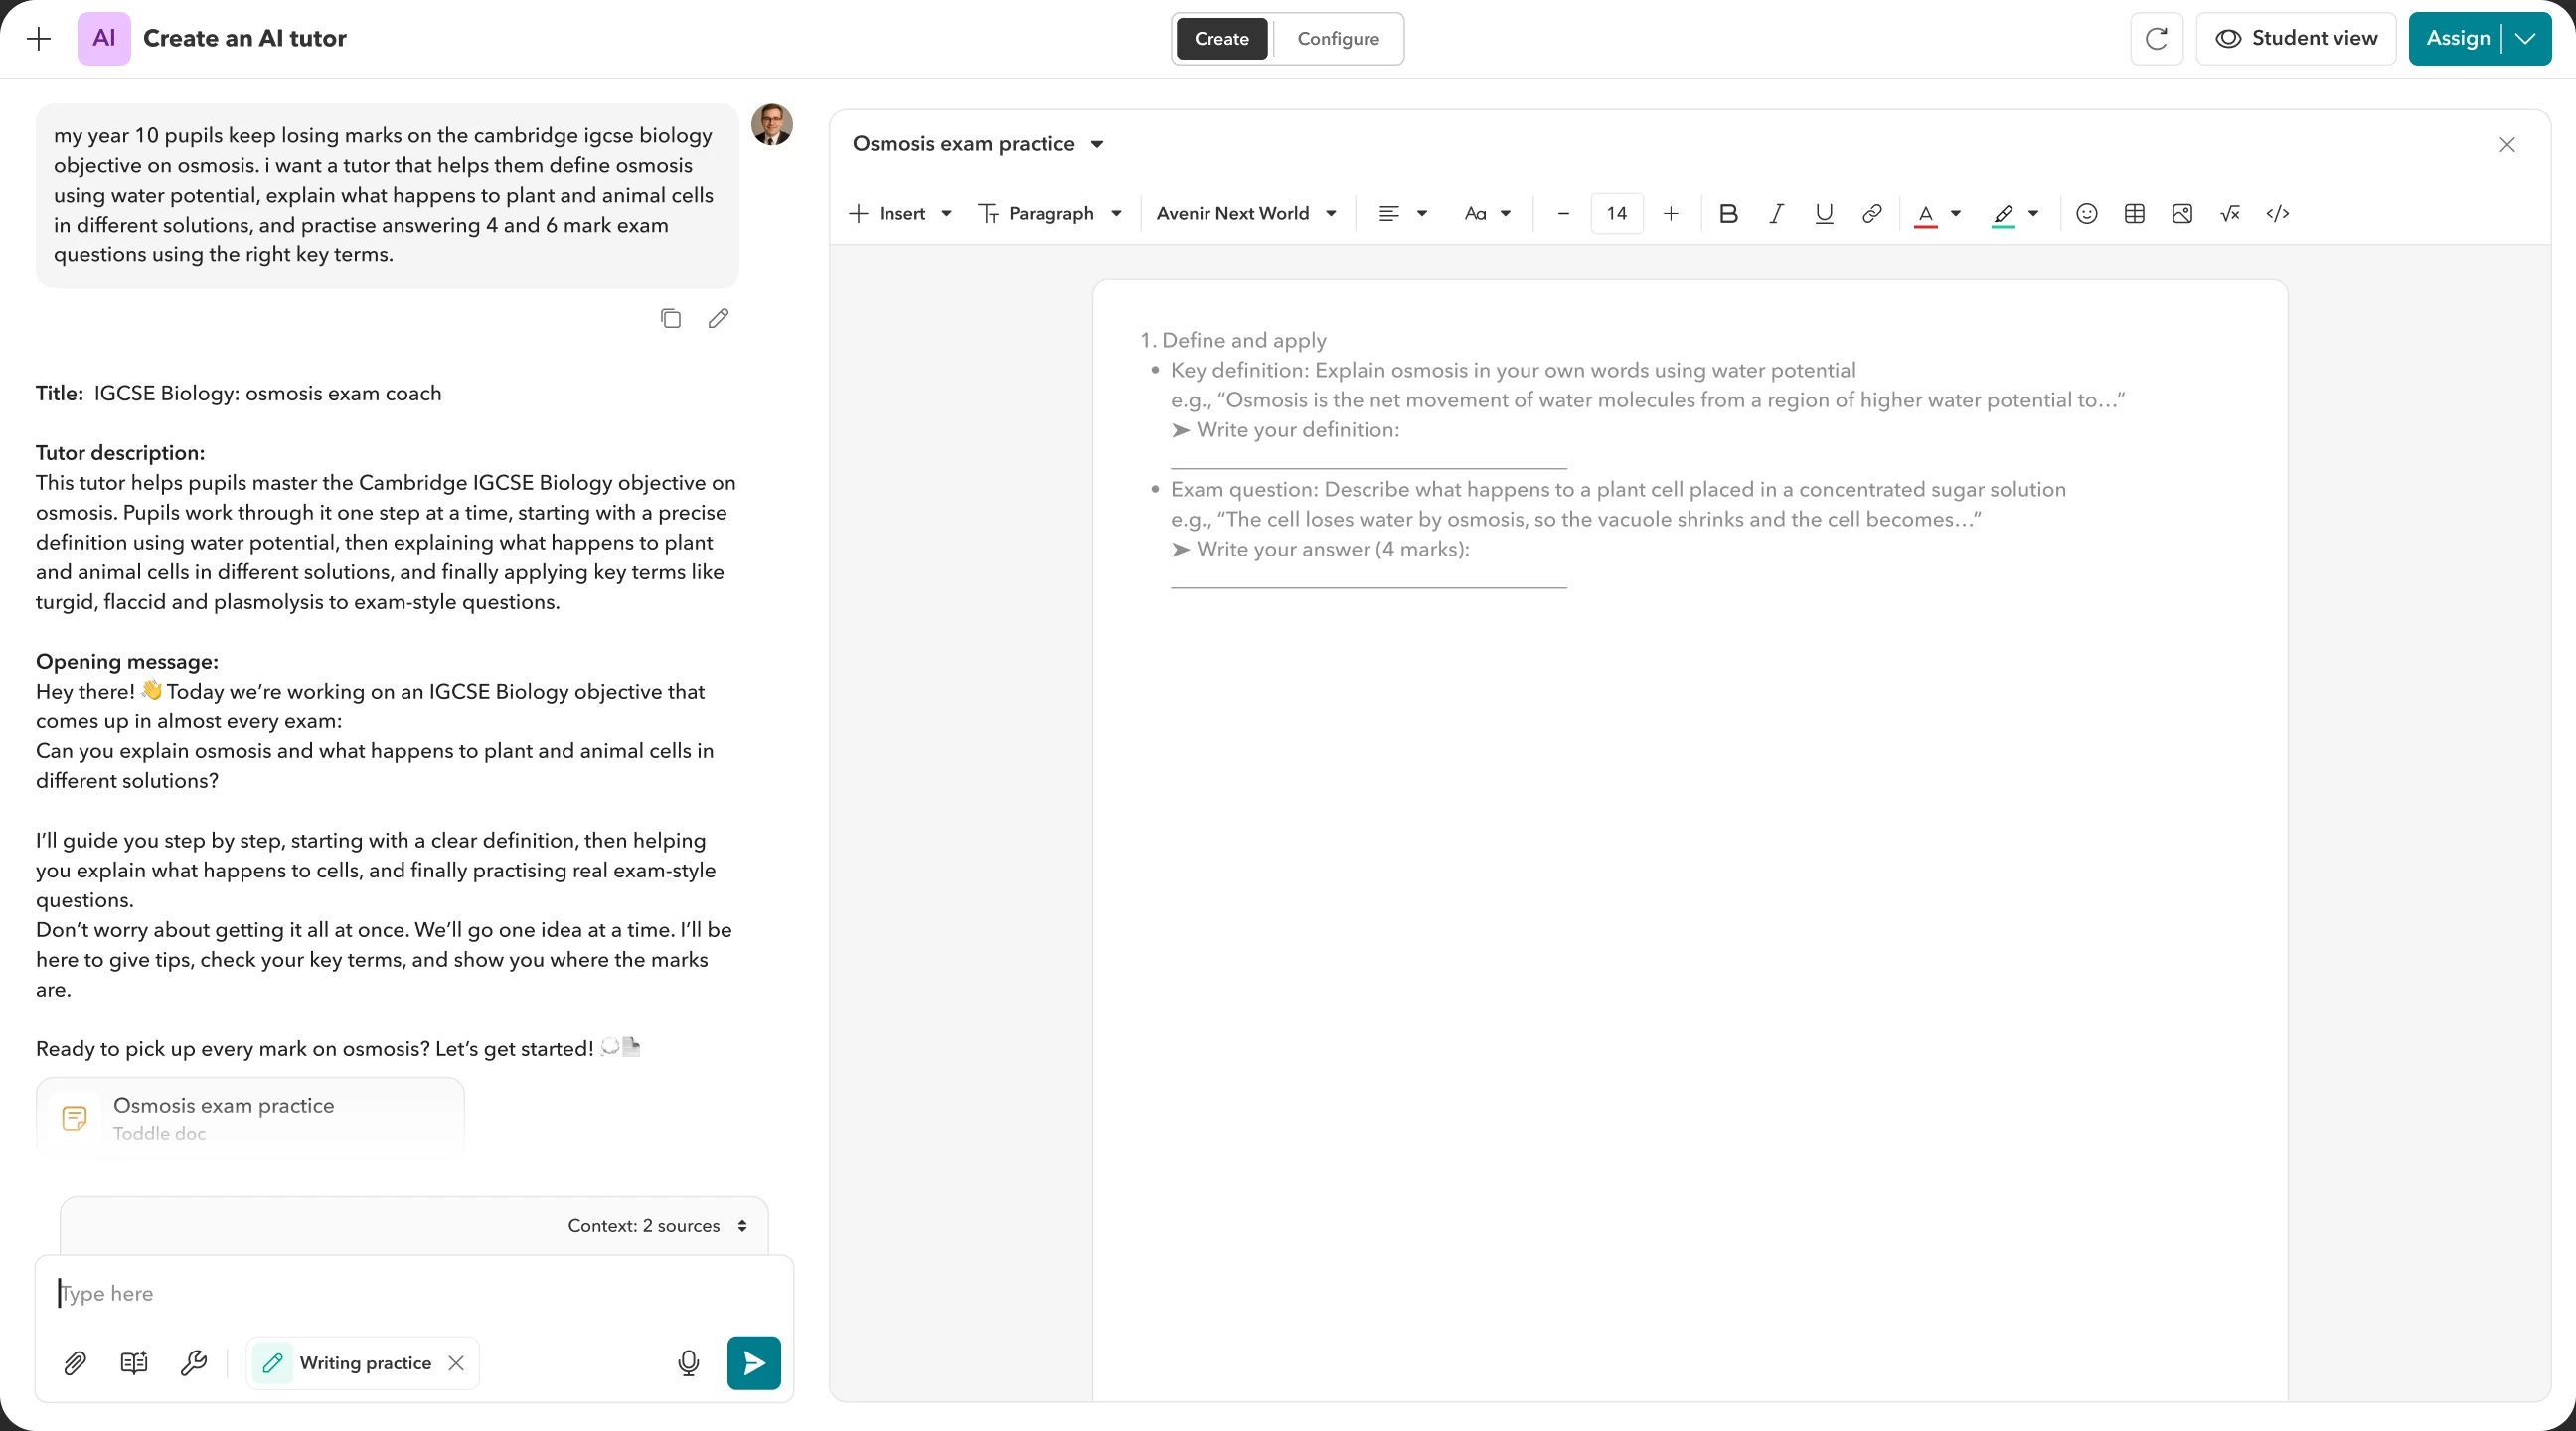
Task: Insert a hyperlink
Action: click(1872, 213)
